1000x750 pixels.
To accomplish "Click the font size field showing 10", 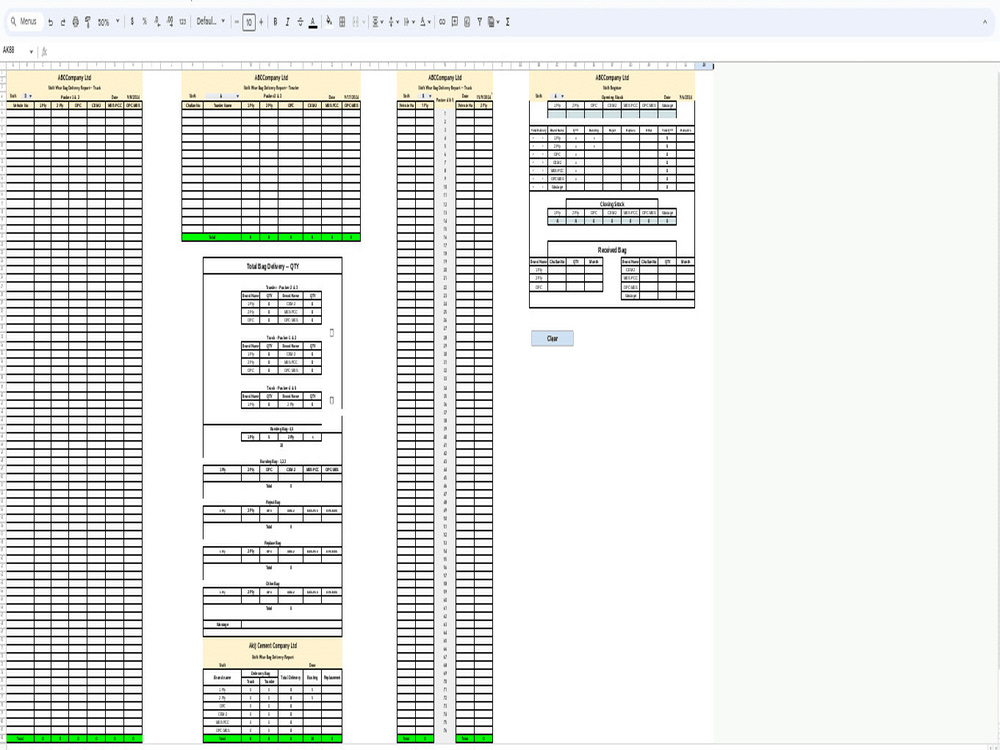I will pyautogui.click(x=249, y=22).
